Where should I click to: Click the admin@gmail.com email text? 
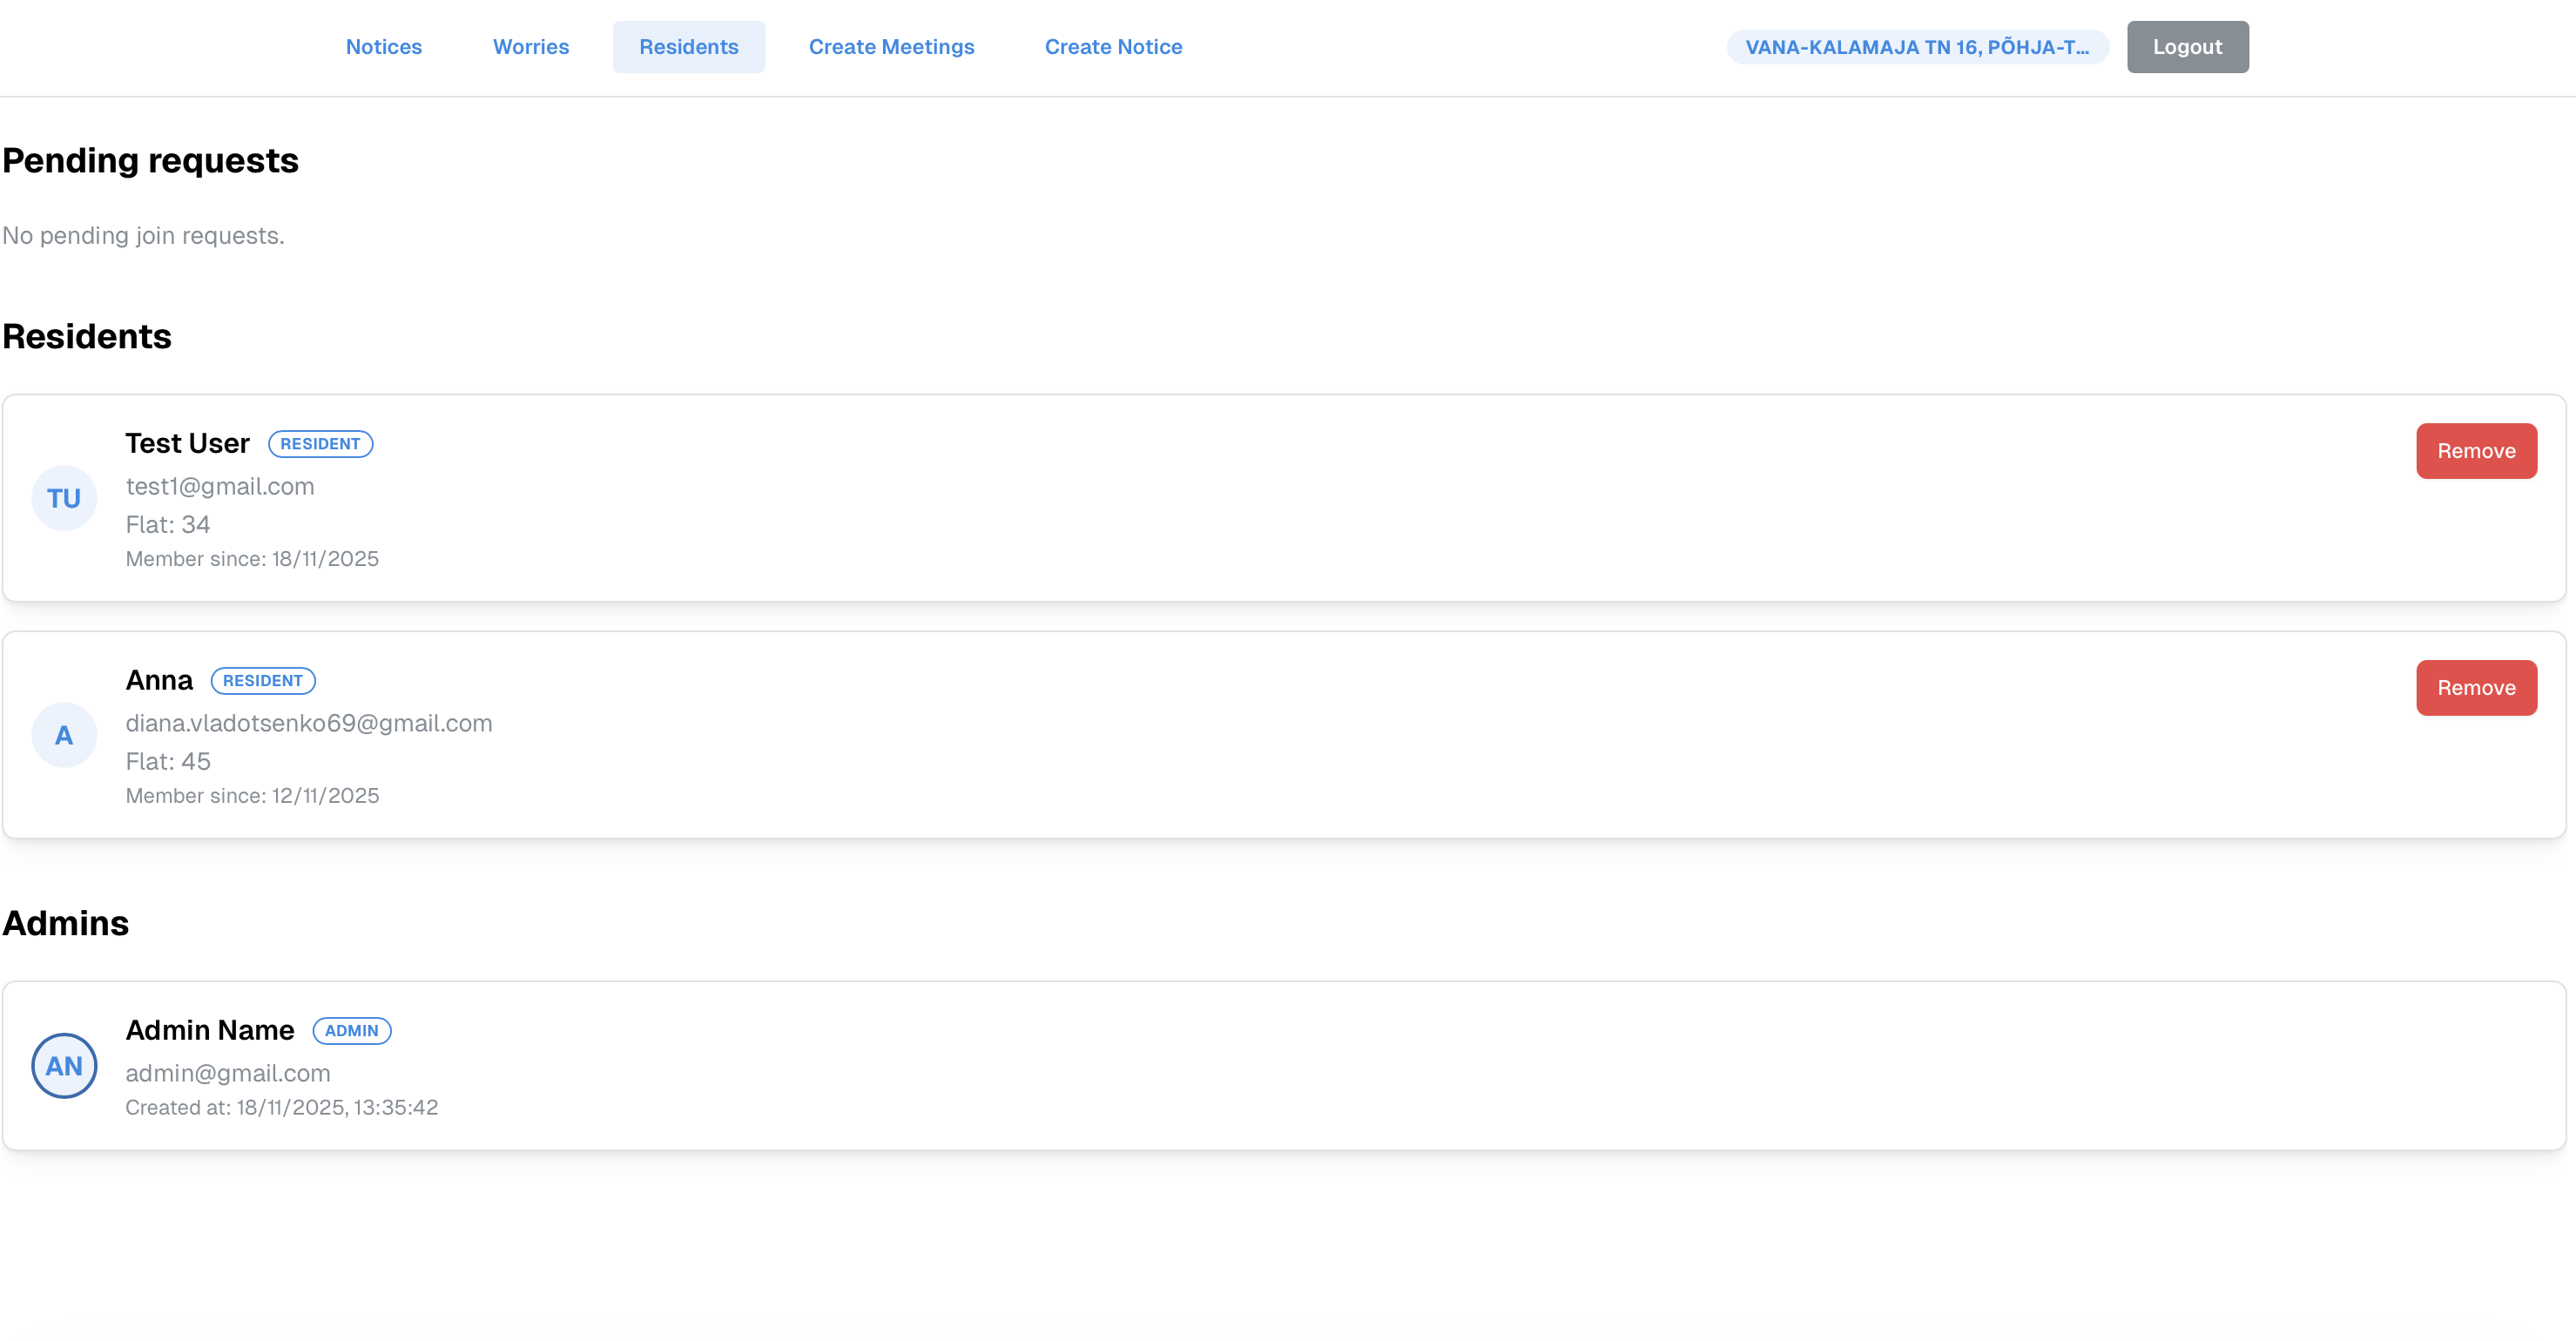(228, 1074)
